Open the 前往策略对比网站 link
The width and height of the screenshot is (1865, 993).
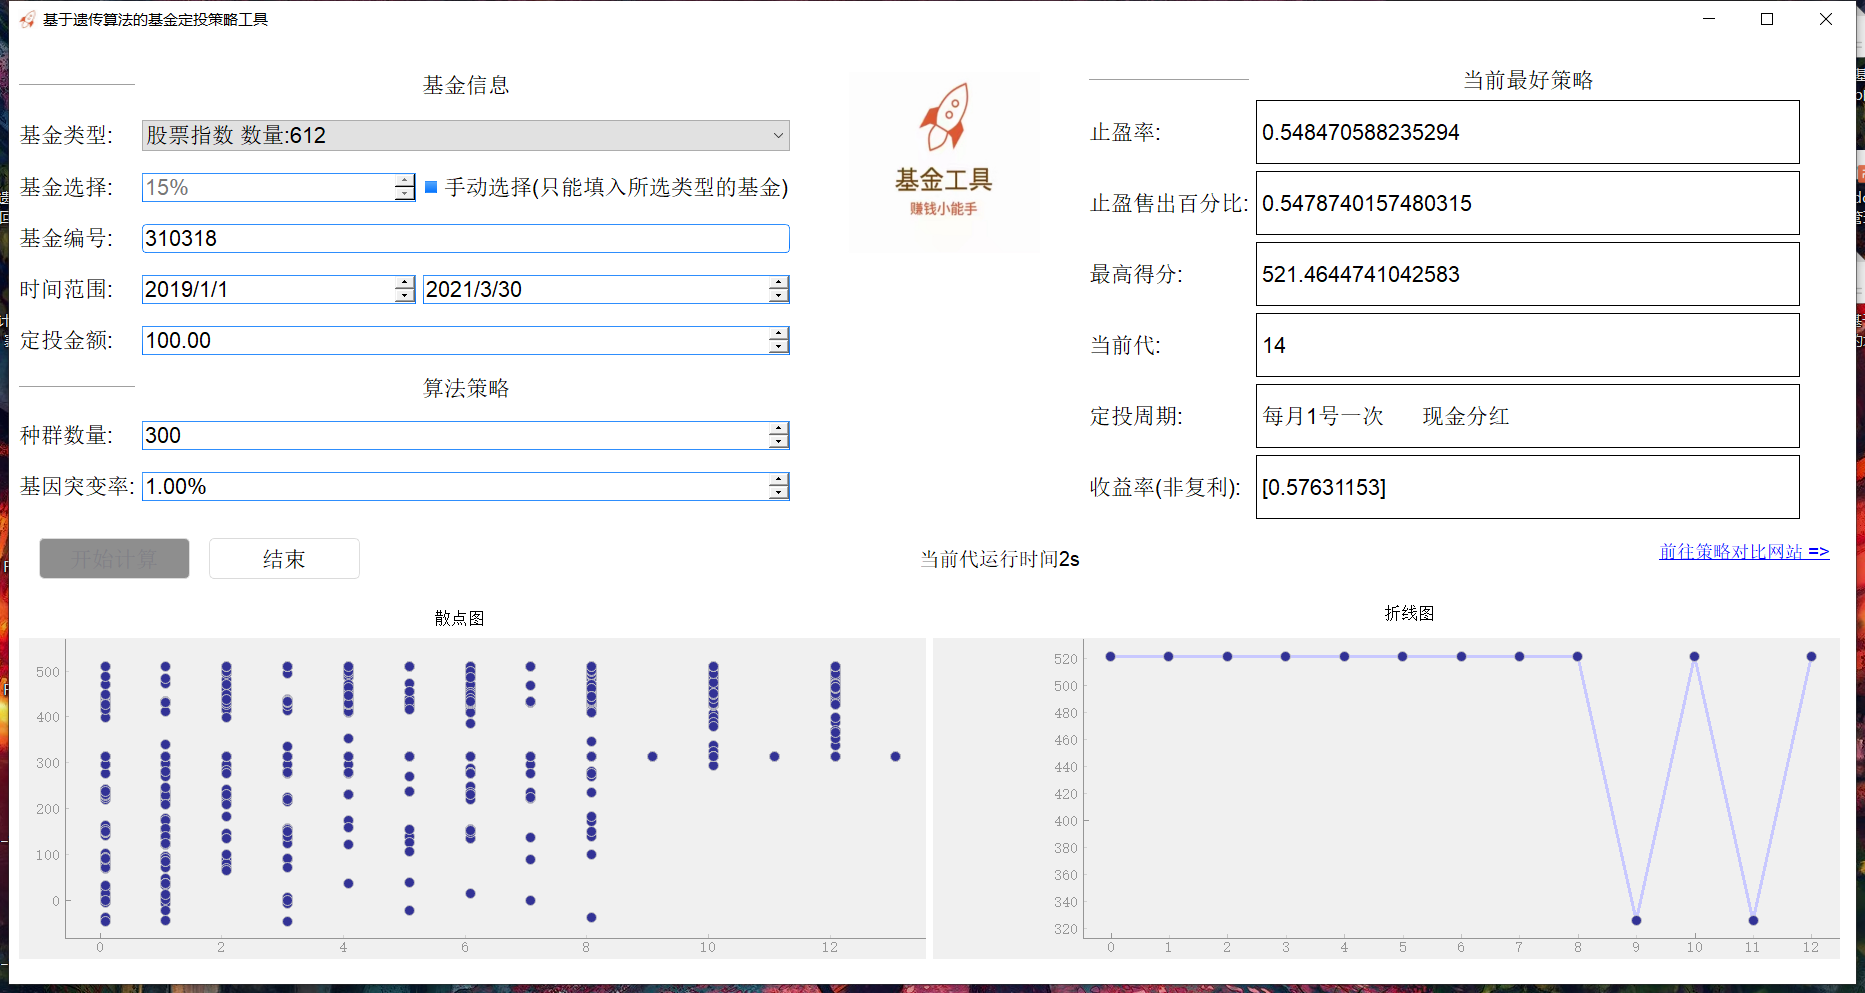[1744, 551]
